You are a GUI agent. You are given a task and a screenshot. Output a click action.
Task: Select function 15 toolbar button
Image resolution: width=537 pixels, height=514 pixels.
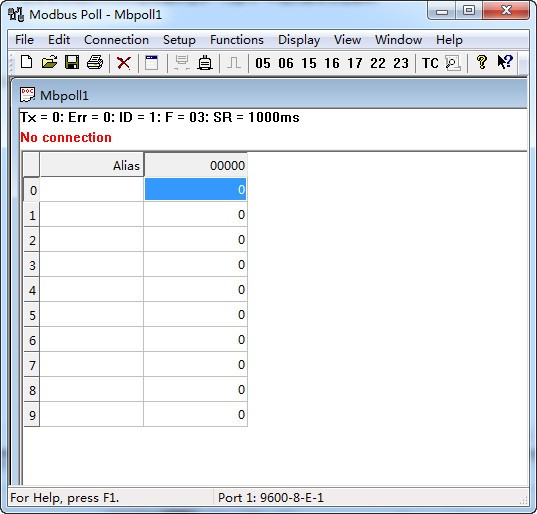point(309,63)
